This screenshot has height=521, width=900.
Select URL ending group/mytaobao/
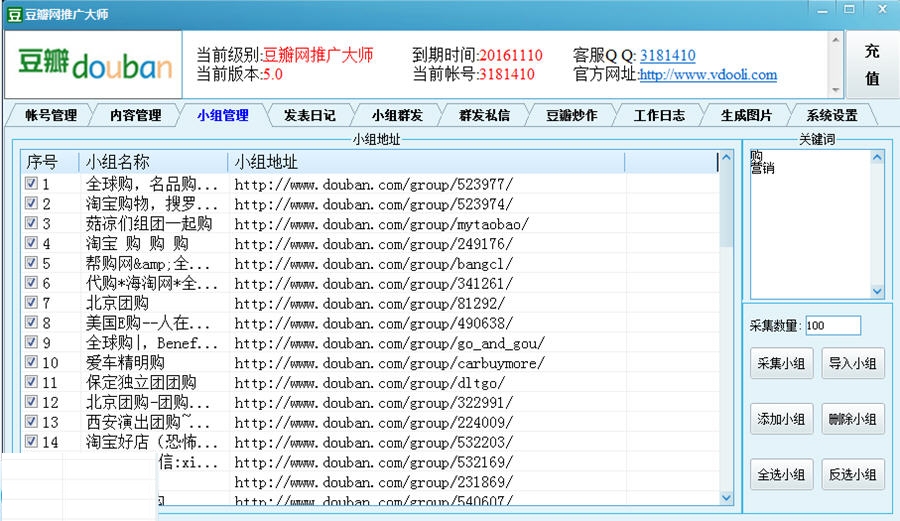pyautogui.click(x=382, y=224)
